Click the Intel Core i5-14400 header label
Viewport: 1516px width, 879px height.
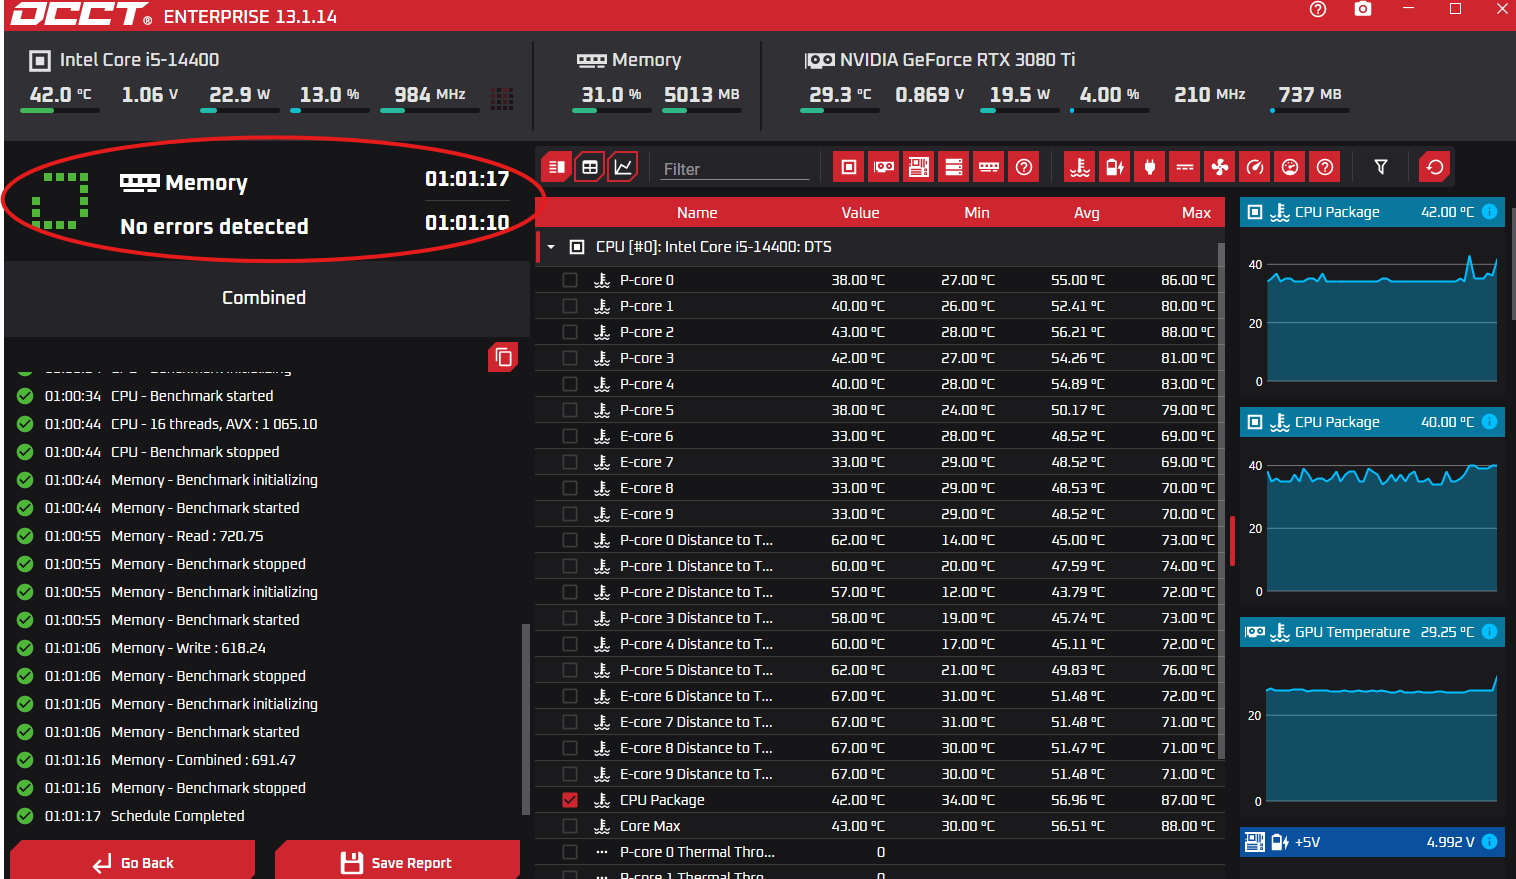pyautogui.click(x=139, y=60)
